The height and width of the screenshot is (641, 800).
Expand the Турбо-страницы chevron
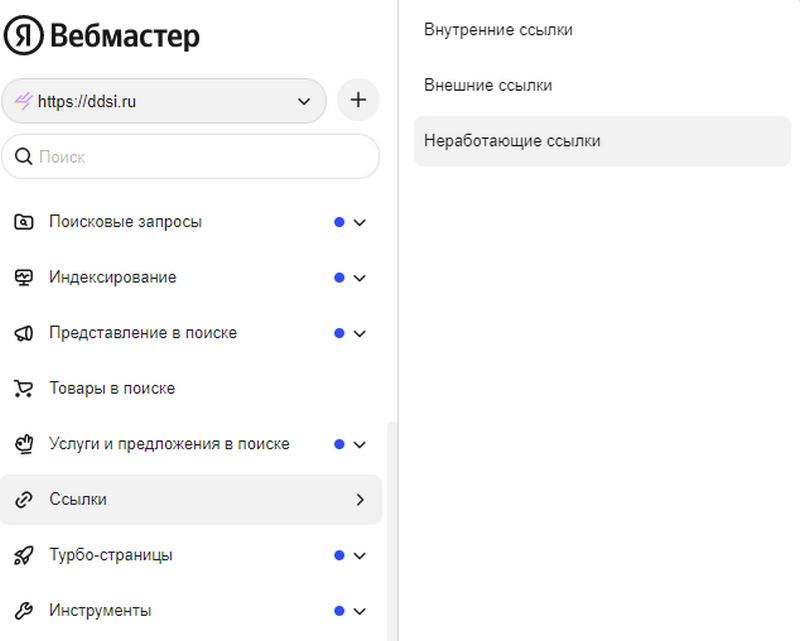(x=360, y=556)
